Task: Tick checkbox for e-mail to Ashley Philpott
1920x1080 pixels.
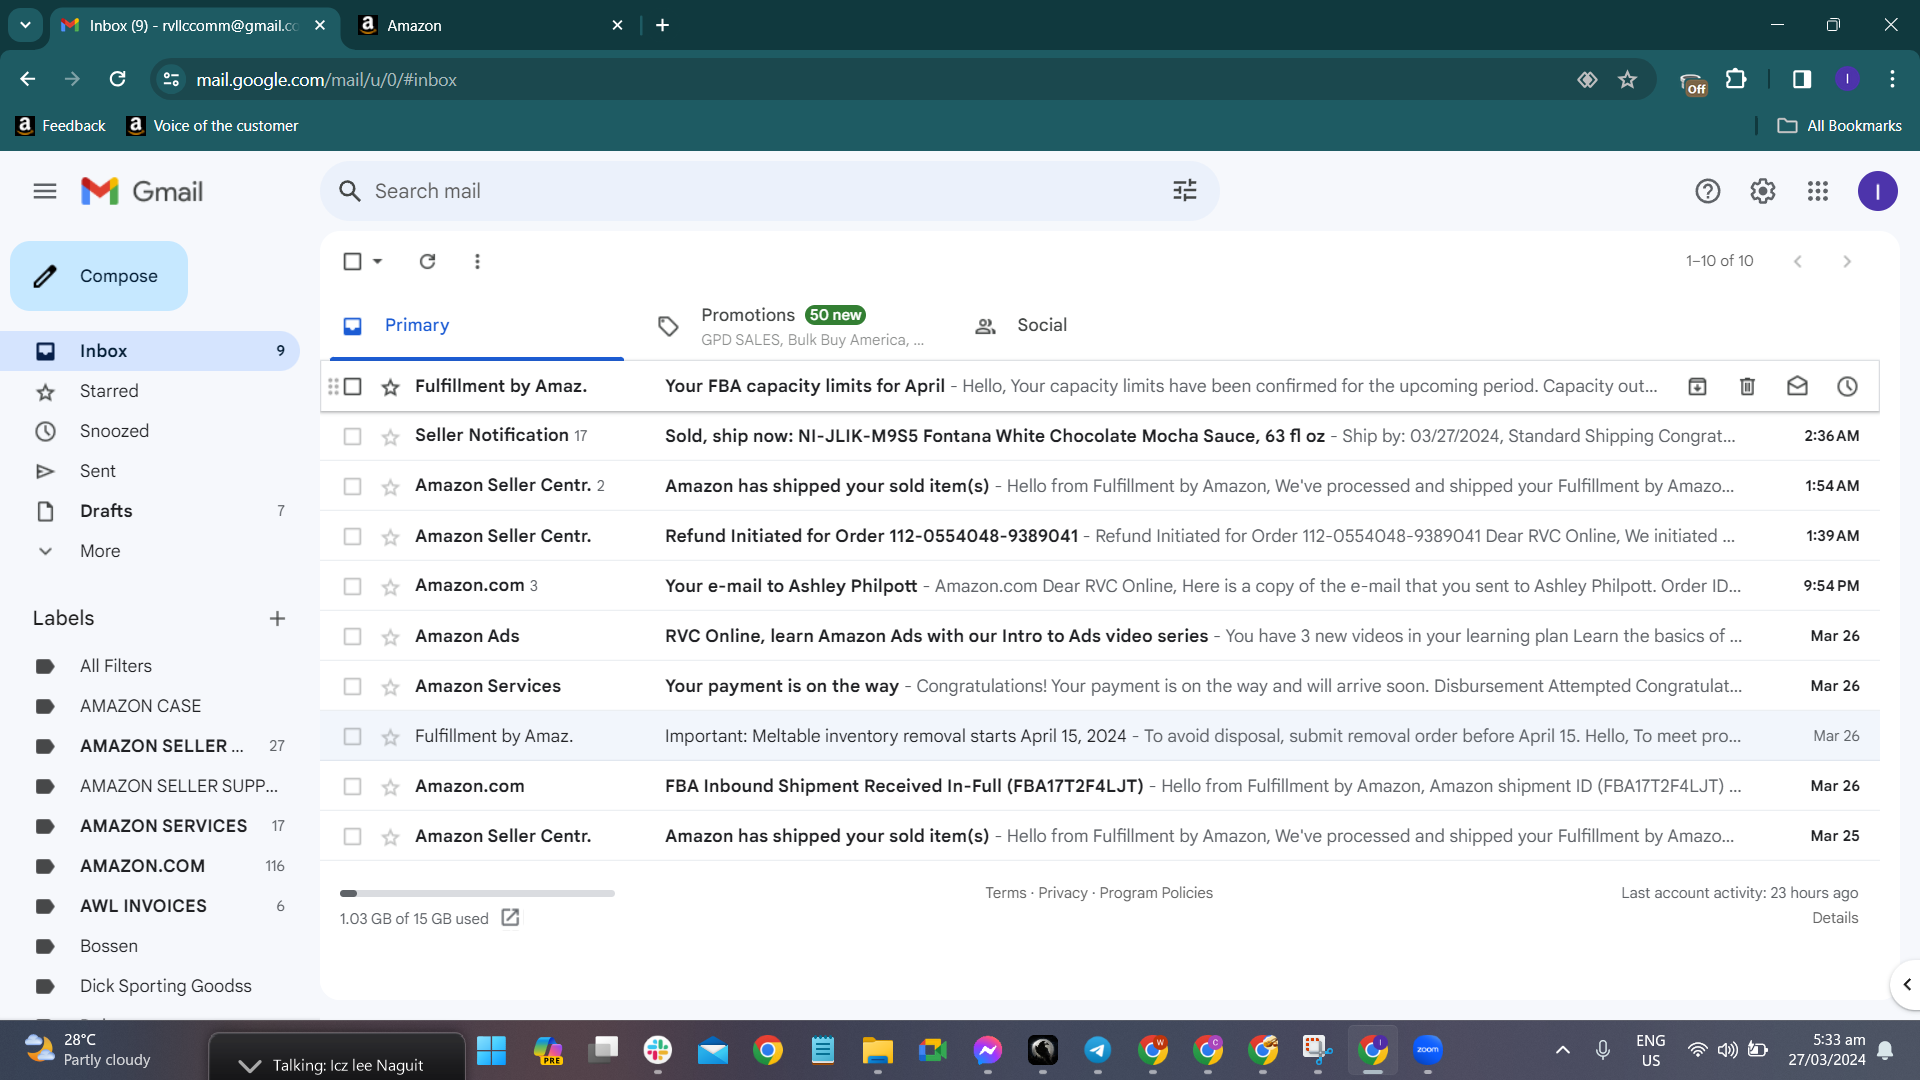Action: point(352,586)
